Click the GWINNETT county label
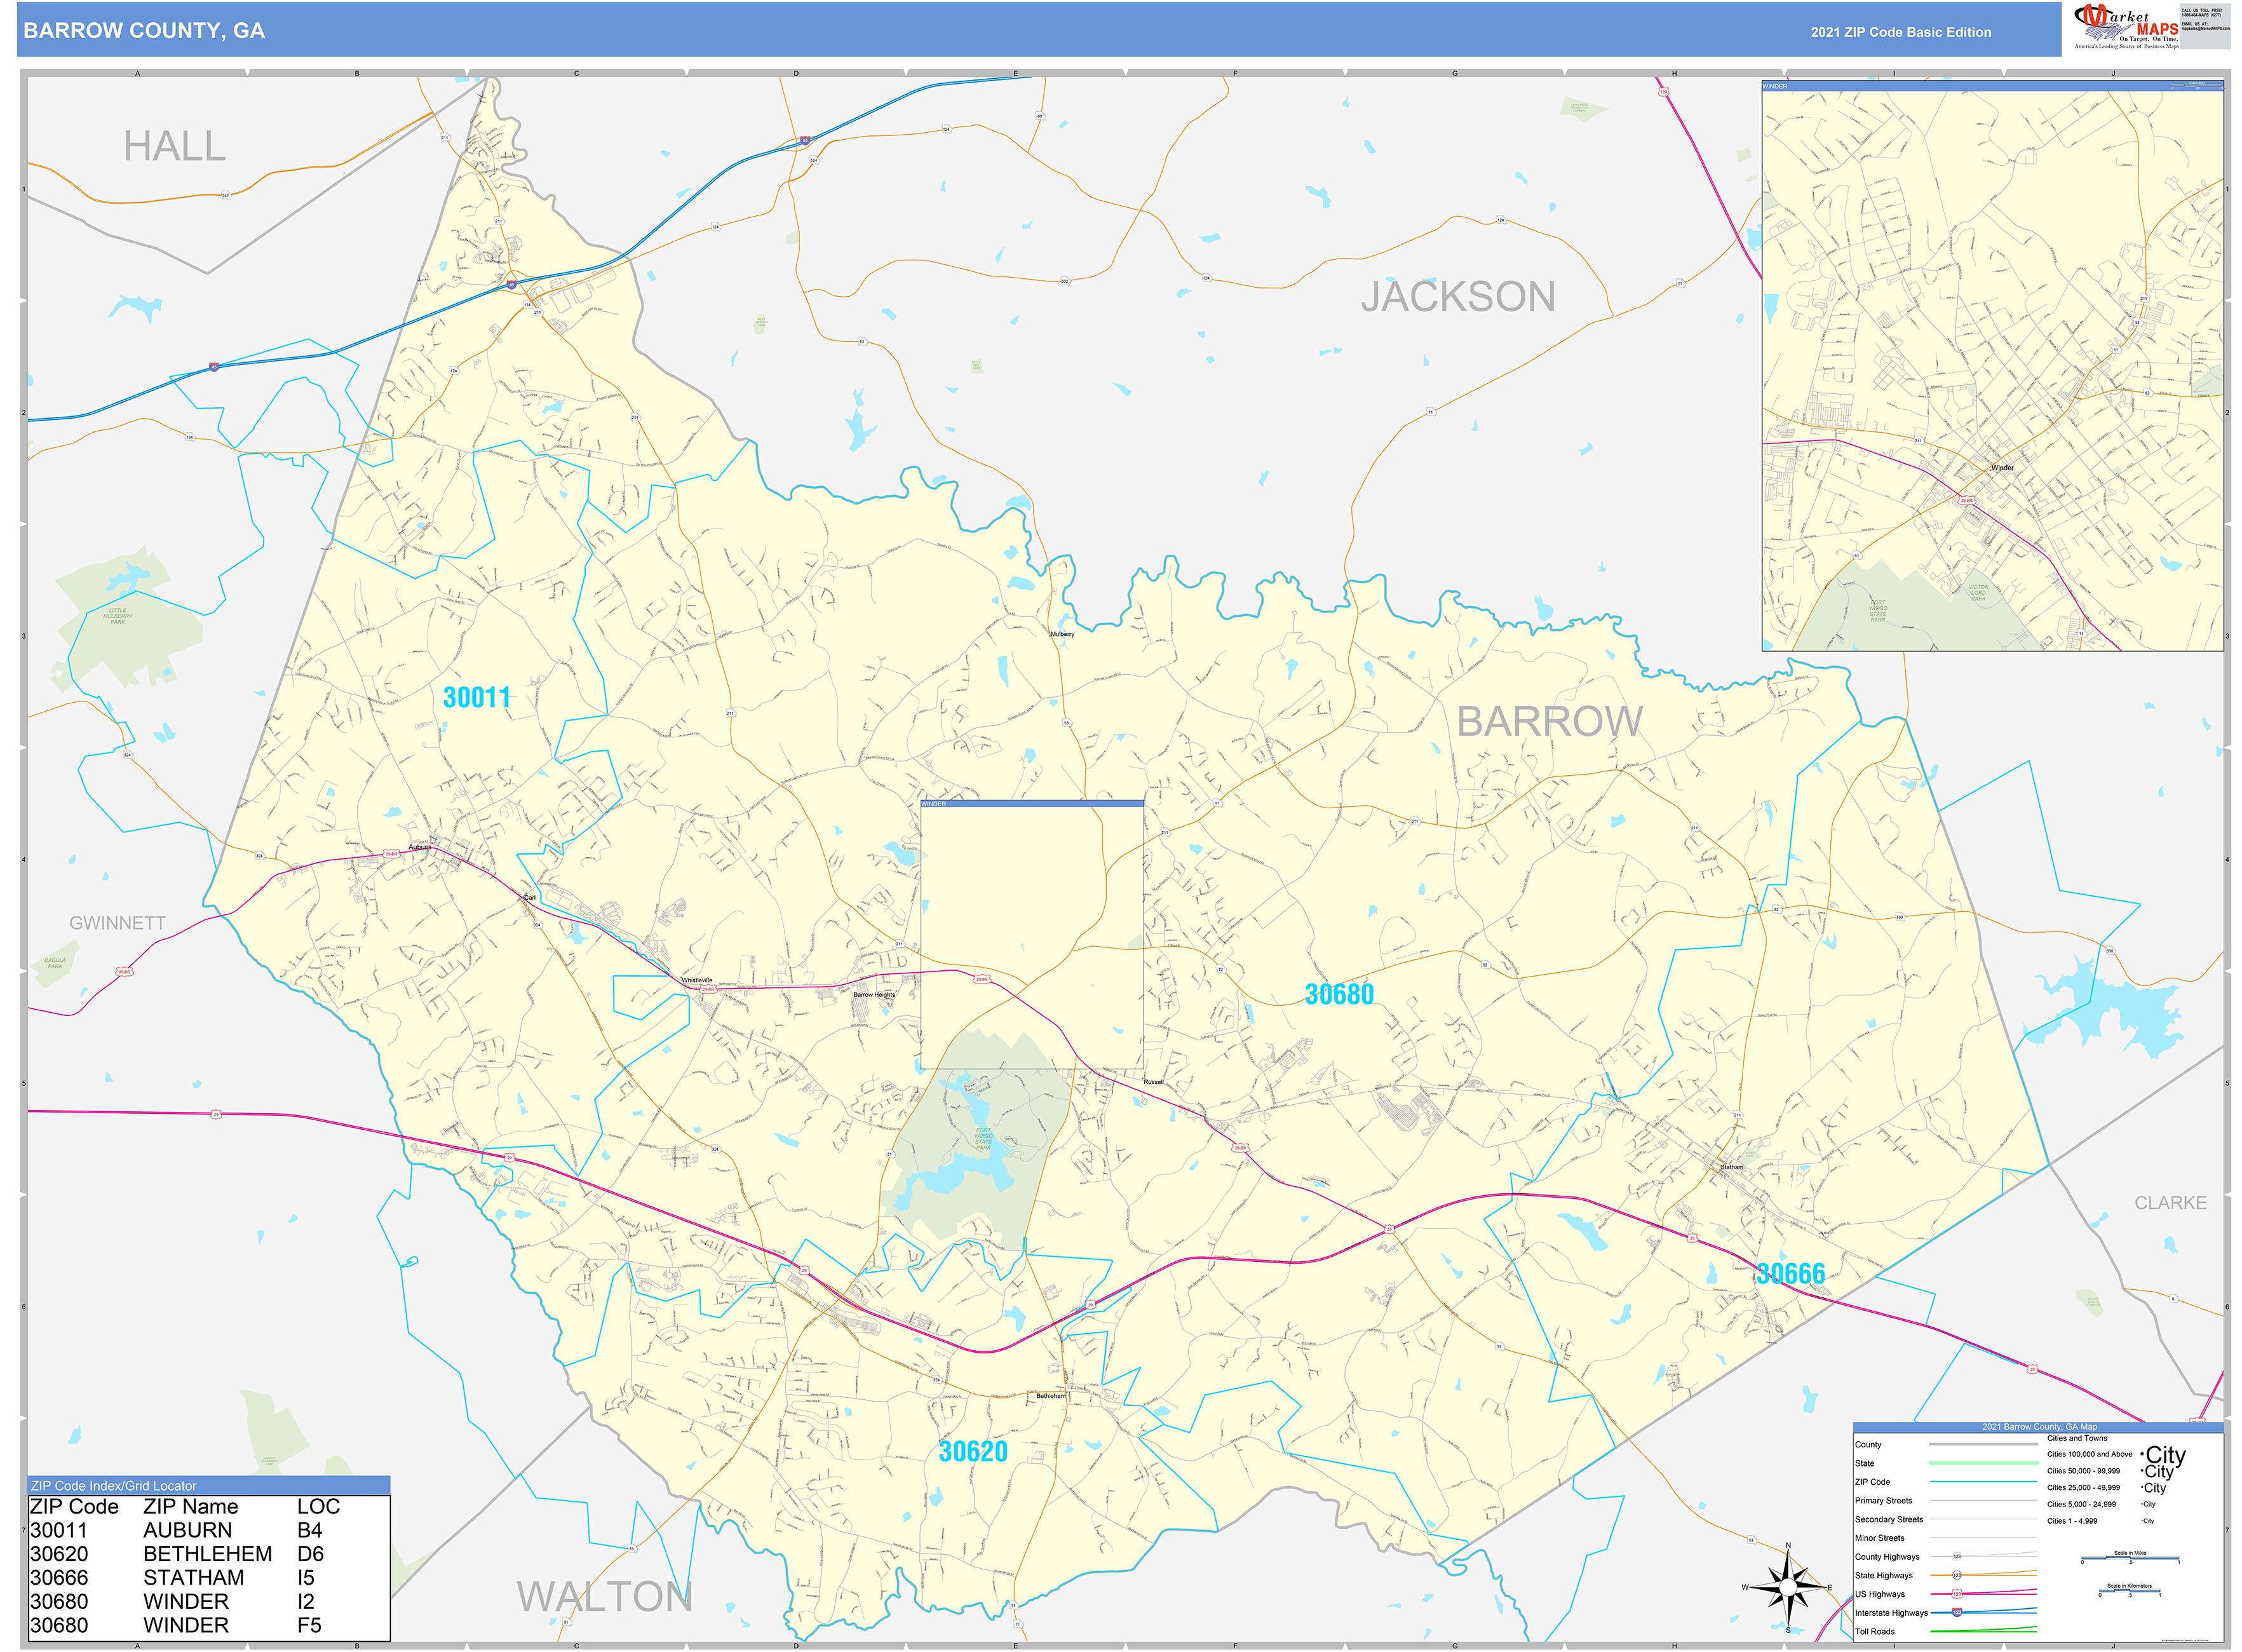The width and height of the screenshot is (2242, 1652). (117, 923)
